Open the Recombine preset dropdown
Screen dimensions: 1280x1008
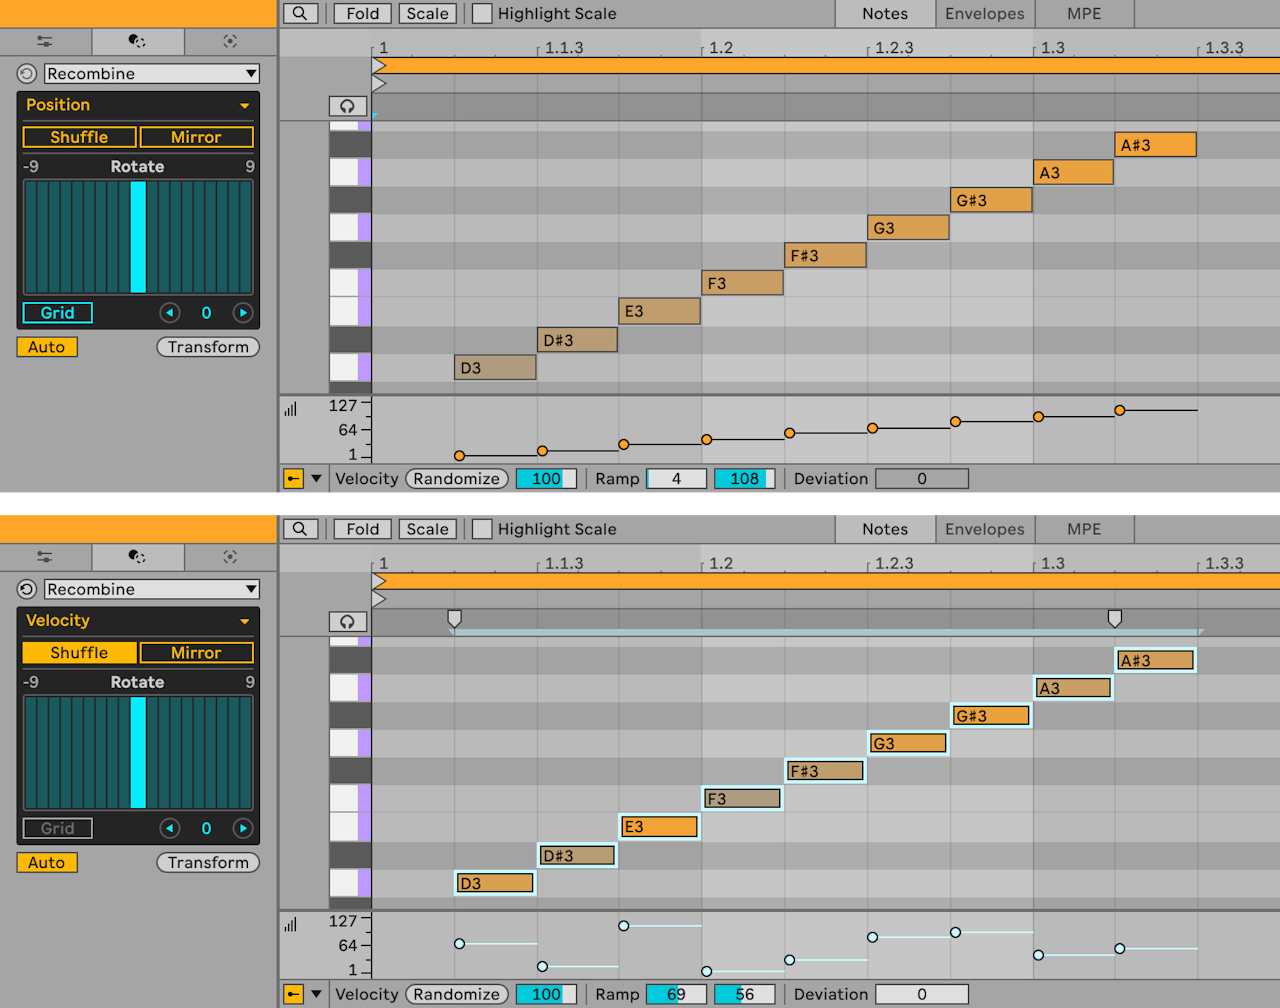coord(150,73)
